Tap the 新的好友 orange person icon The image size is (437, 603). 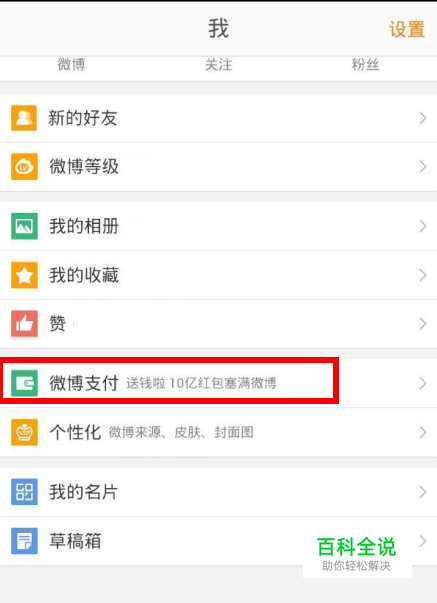tap(24, 118)
